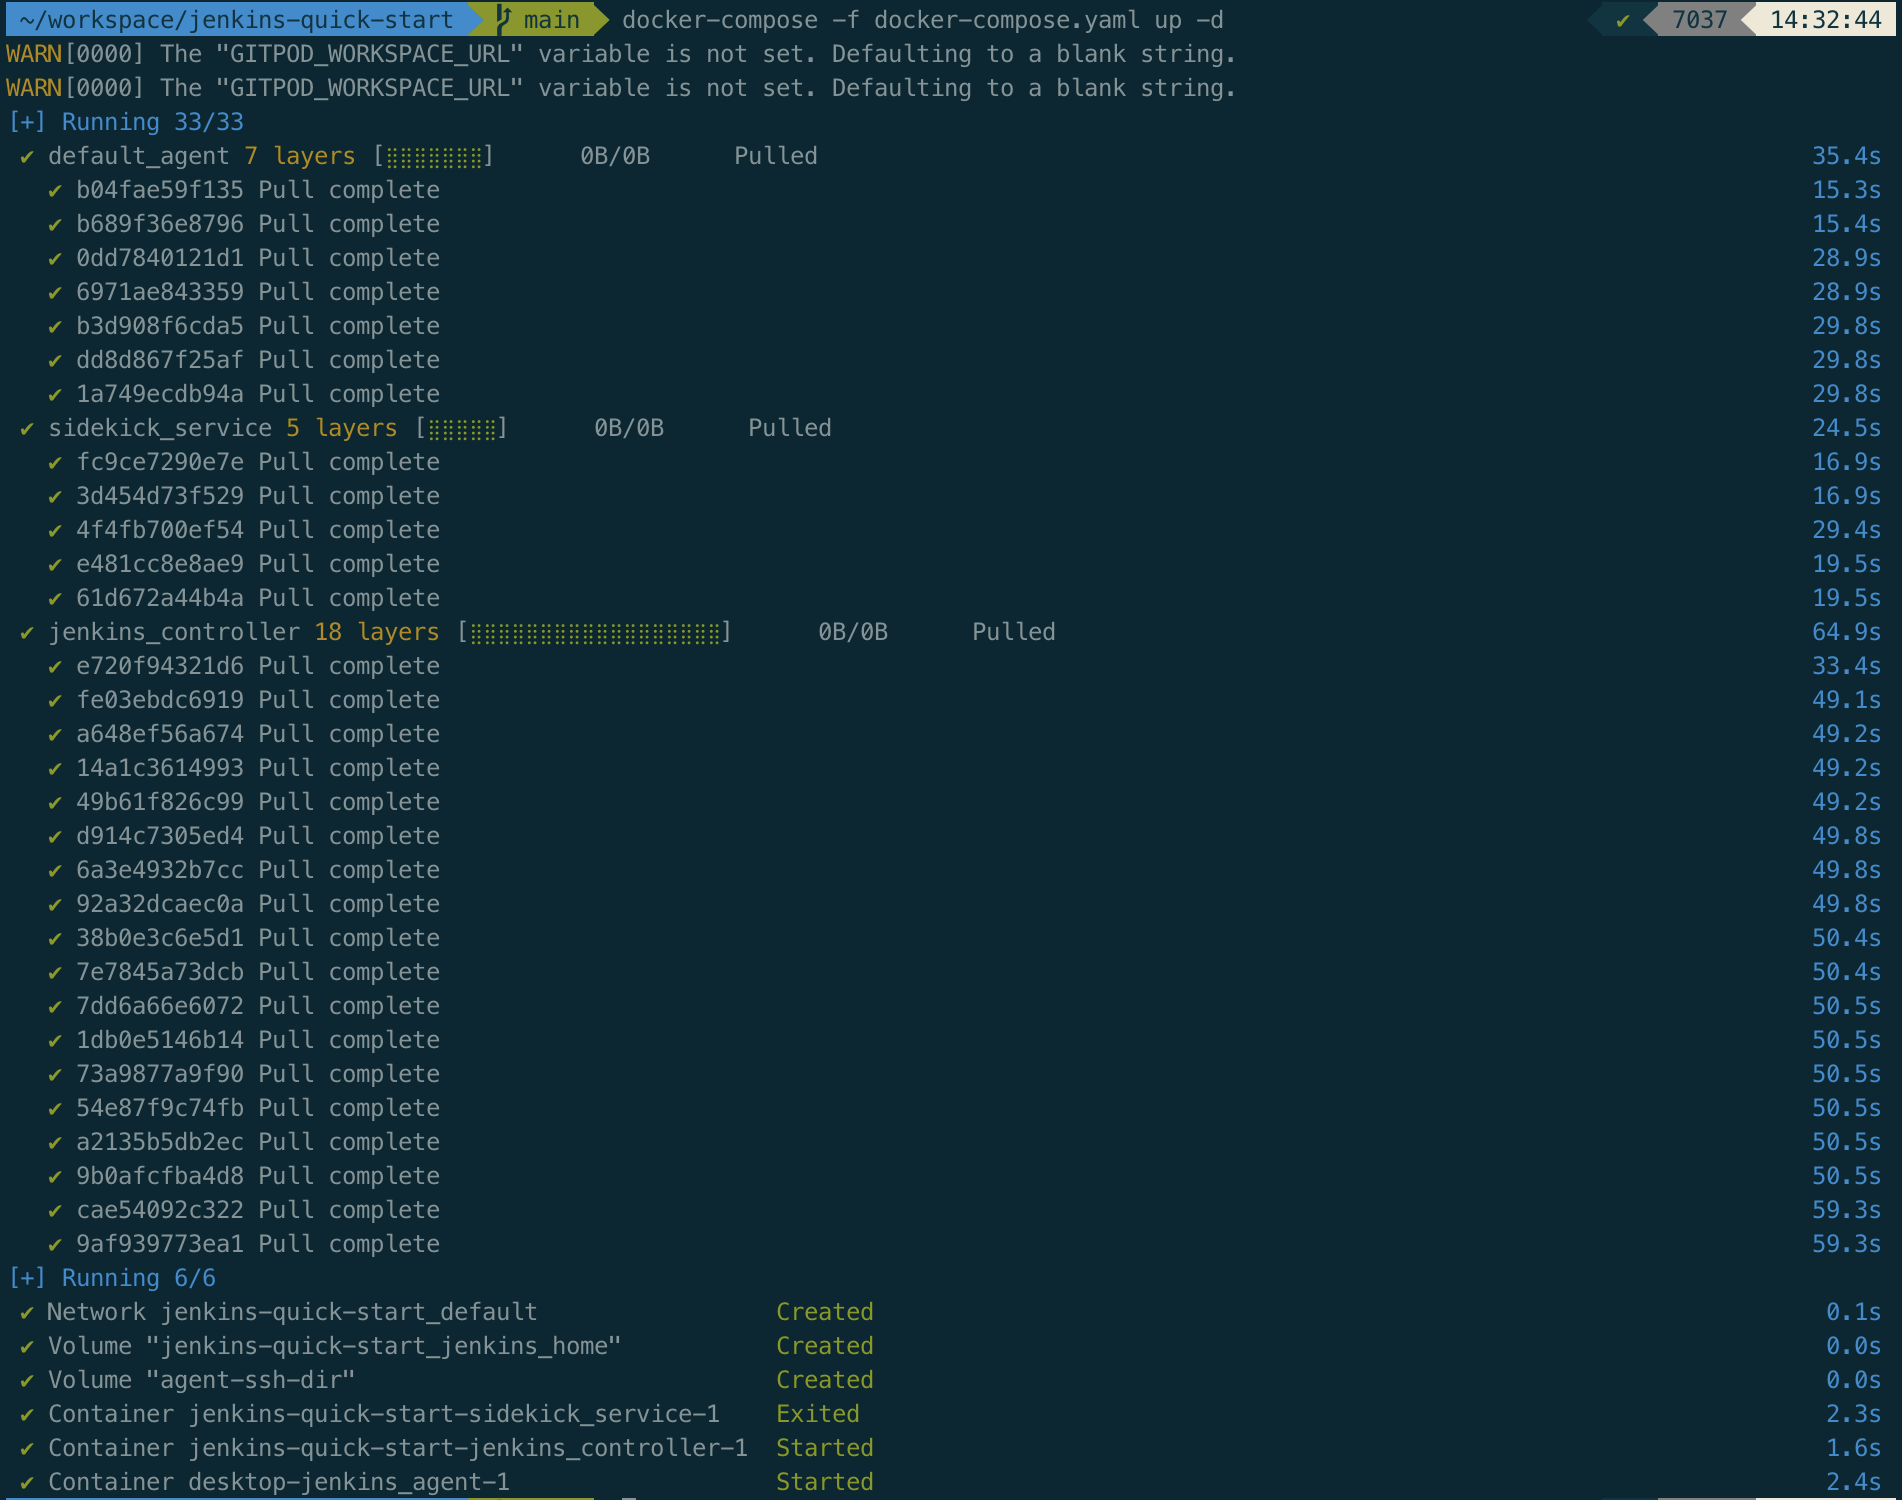Click Started status for jenkins_controller container
1902x1500 pixels.
pos(825,1448)
